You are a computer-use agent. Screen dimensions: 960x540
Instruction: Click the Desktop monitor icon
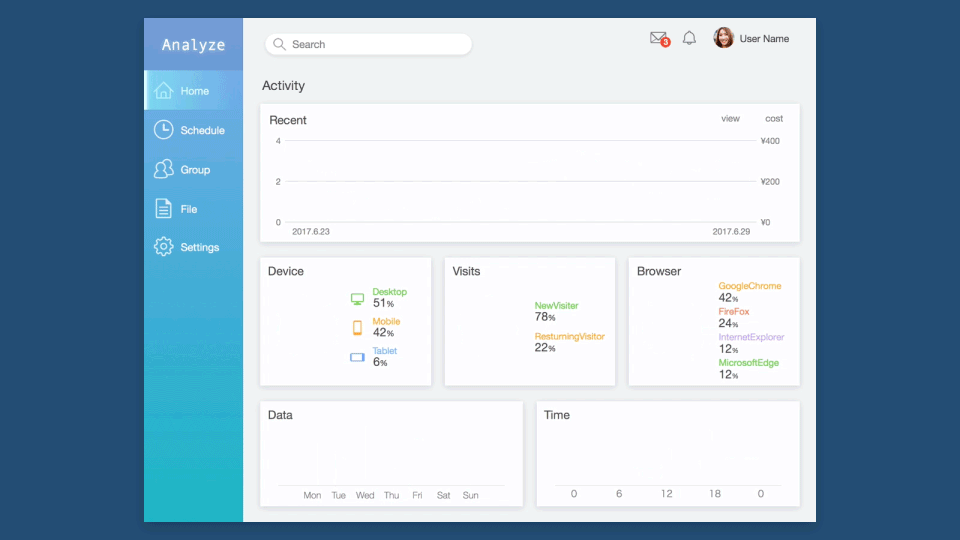pos(357,299)
